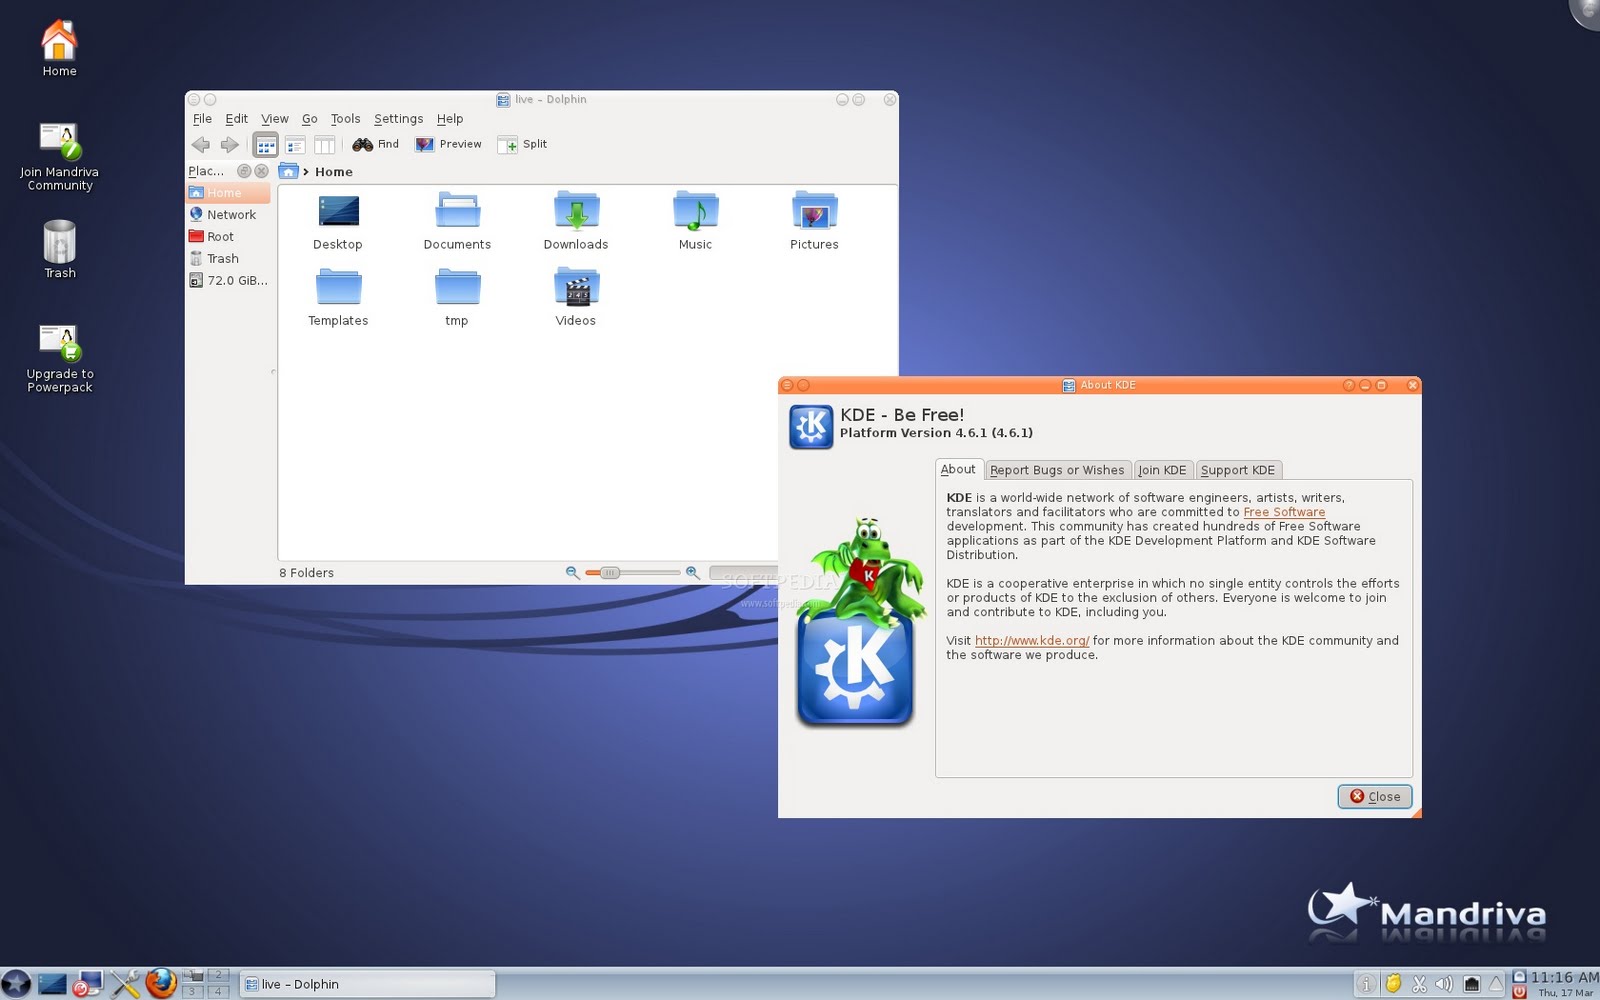Image resolution: width=1600 pixels, height=1000 pixels.
Task: Select Root in the Places panel
Action: [x=228, y=237]
